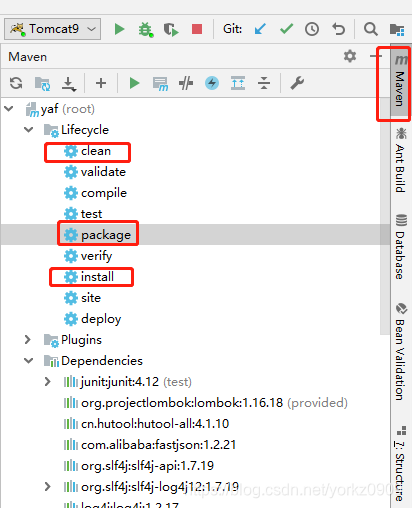
Task: Open the Structure side tab
Action: 401,463
